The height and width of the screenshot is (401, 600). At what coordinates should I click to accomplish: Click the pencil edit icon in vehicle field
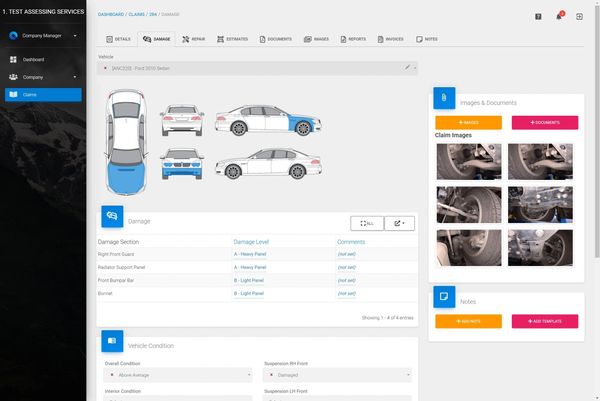click(408, 67)
